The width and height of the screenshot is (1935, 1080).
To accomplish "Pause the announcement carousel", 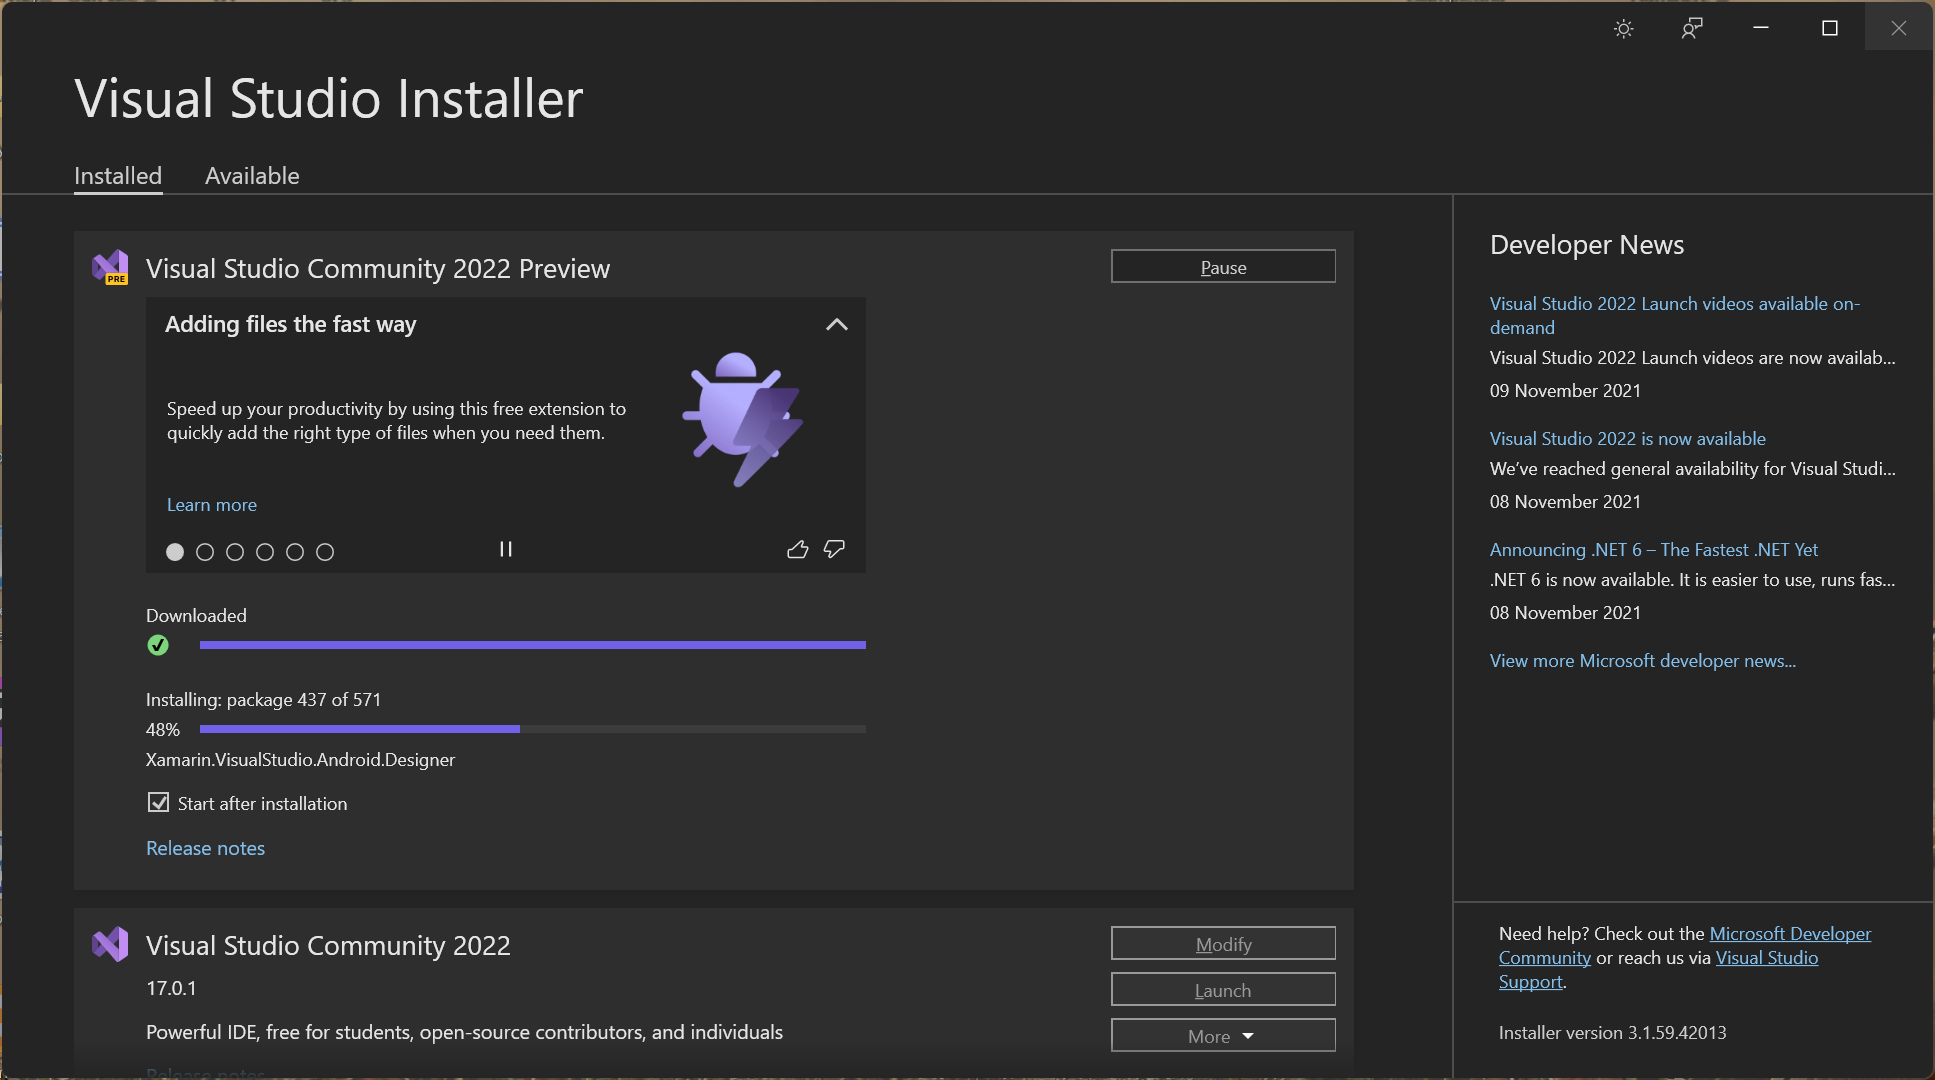I will coord(506,549).
